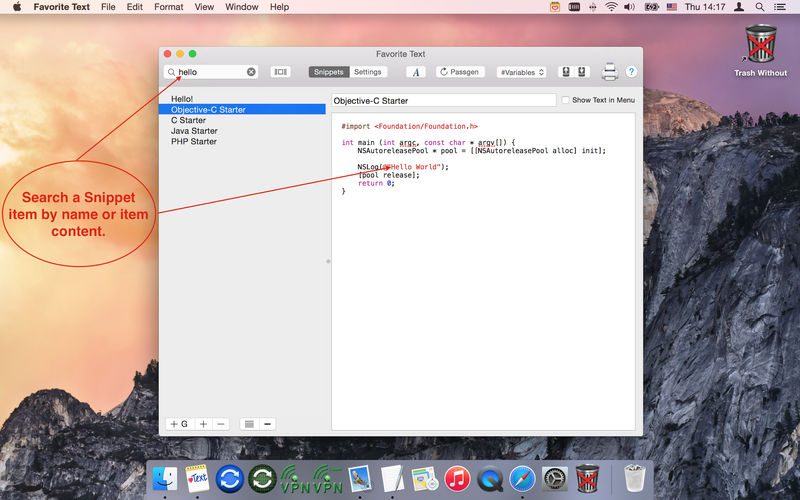Switch to the Settings tab
This screenshot has width=800, height=500.
click(368, 72)
